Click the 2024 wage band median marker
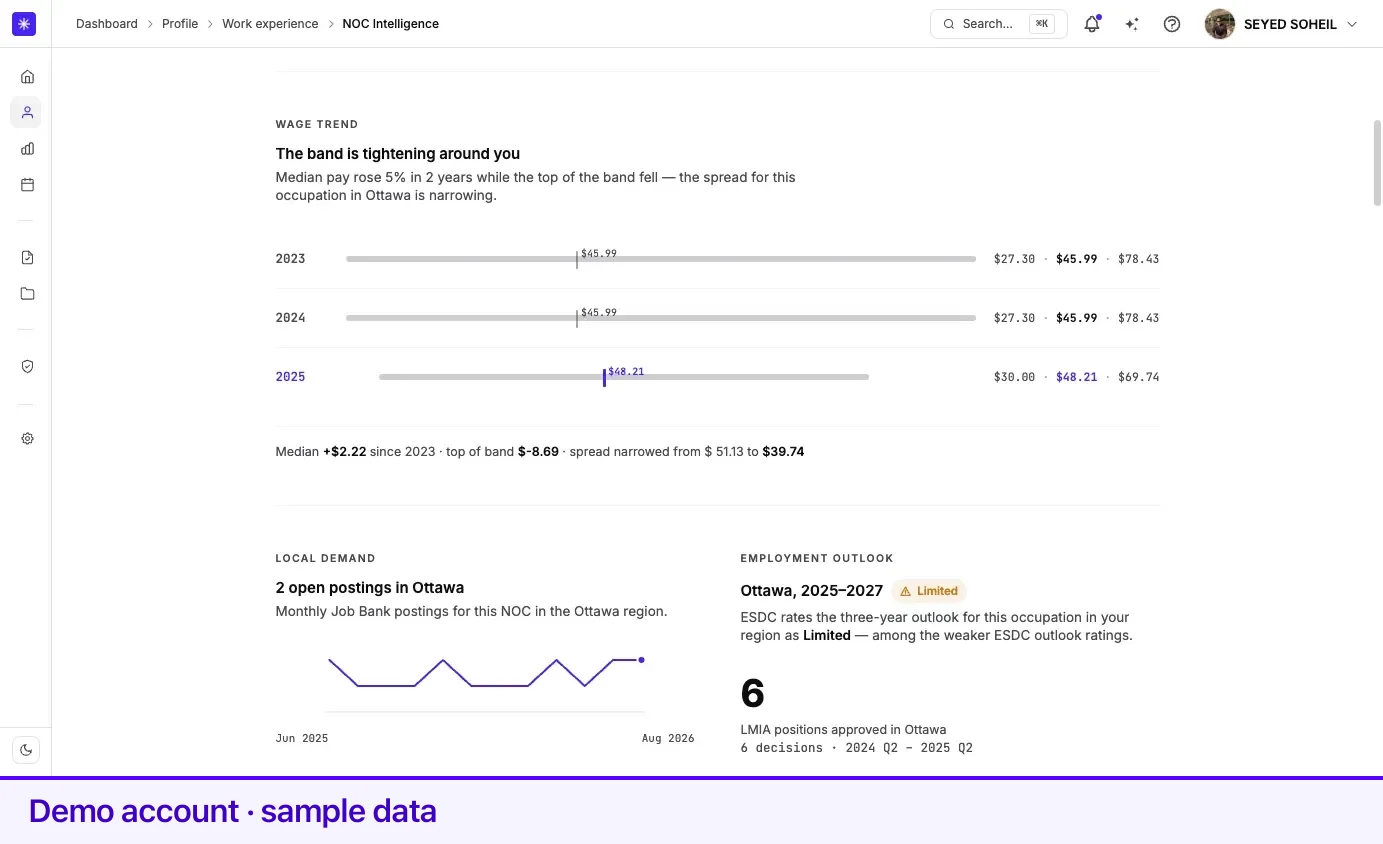Image resolution: width=1383 pixels, height=844 pixels. pos(577,318)
